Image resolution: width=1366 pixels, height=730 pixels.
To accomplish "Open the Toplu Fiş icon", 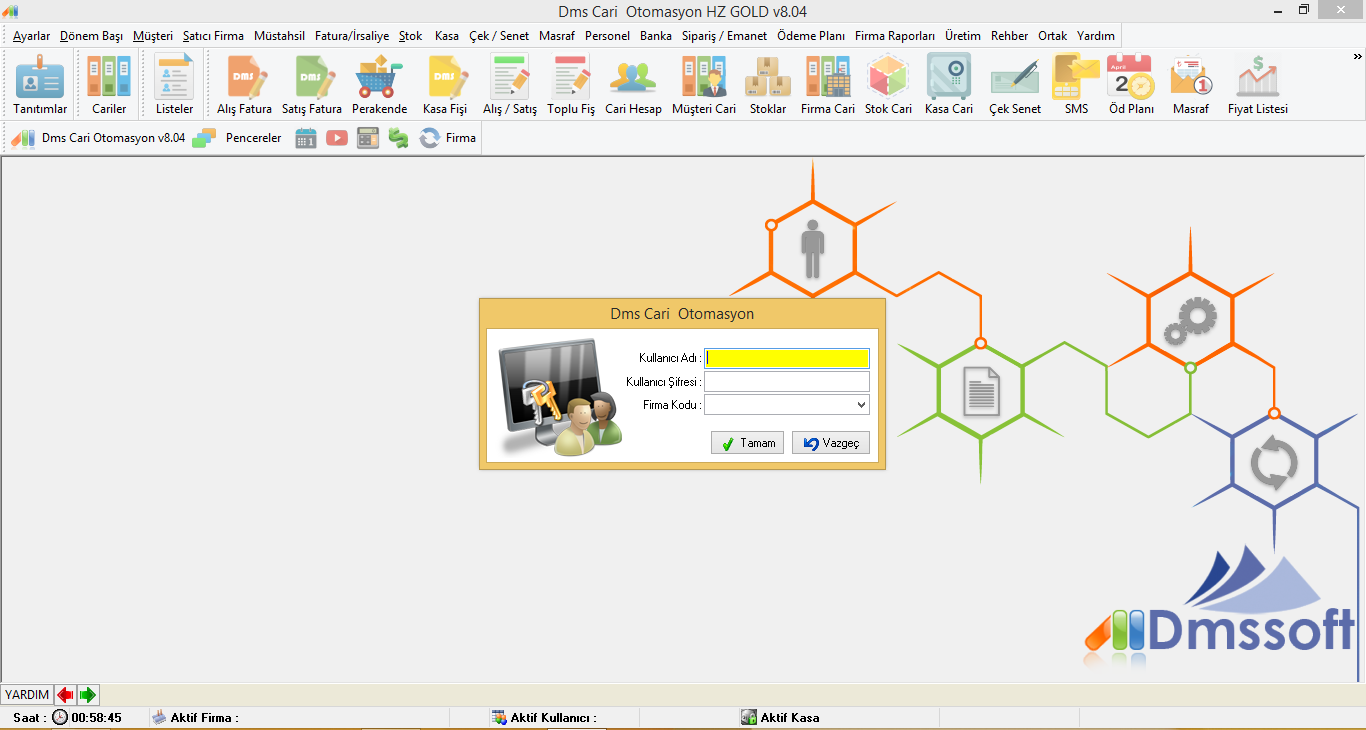I will click(x=571, y=85).
